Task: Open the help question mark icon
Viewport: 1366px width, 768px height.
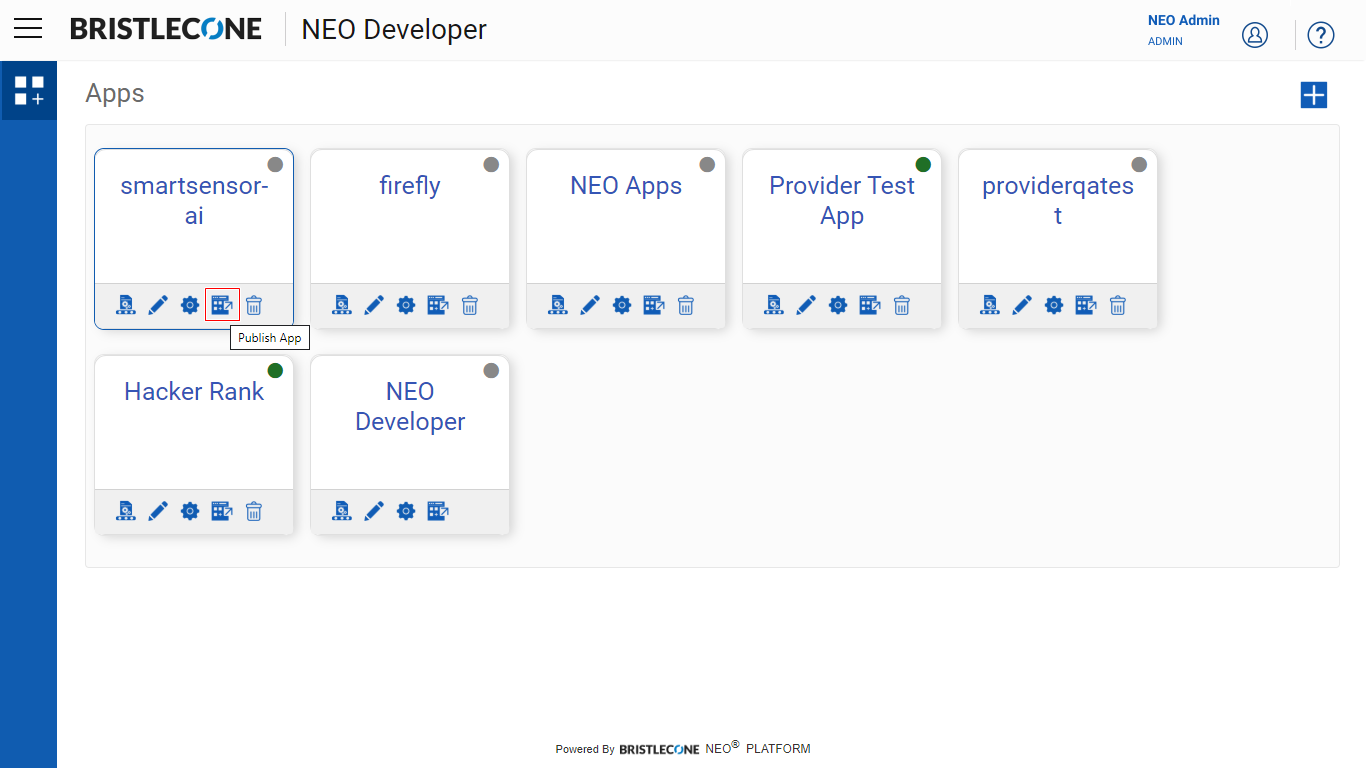Action: [1321, 35]
